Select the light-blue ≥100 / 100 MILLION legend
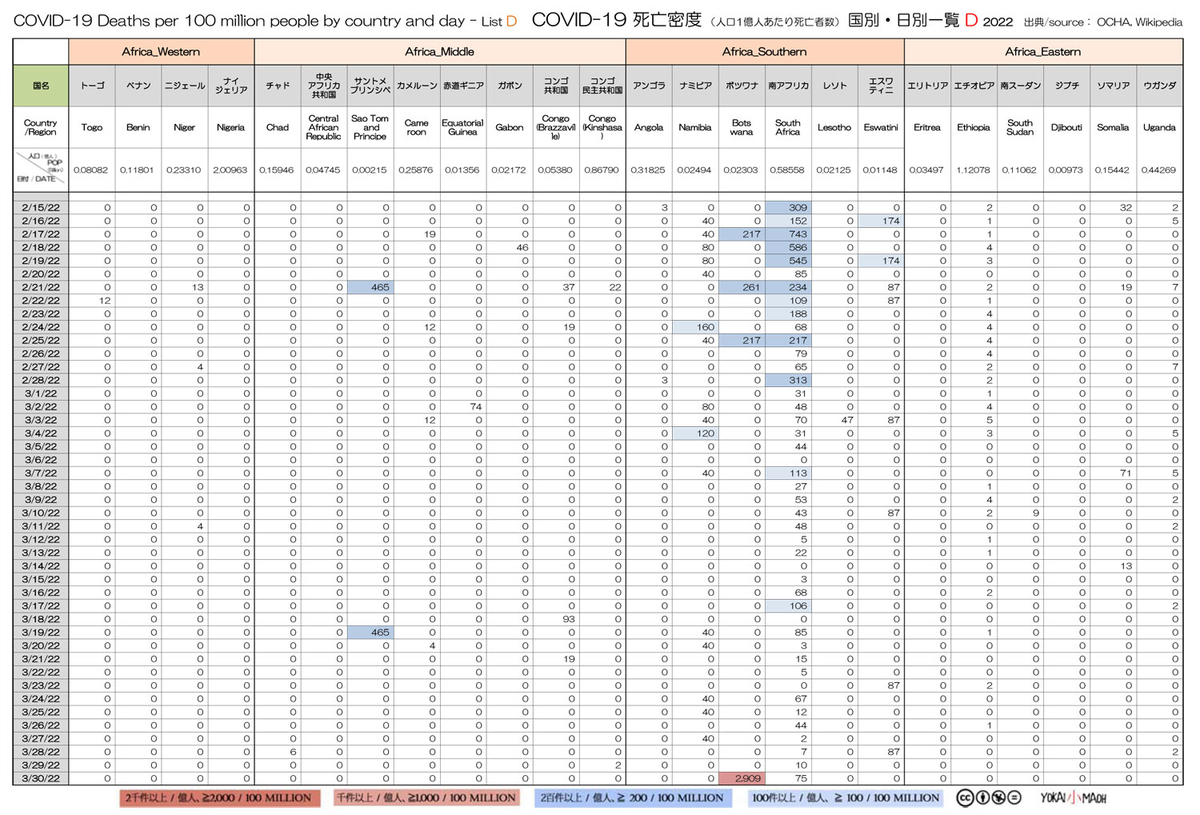 846,798
